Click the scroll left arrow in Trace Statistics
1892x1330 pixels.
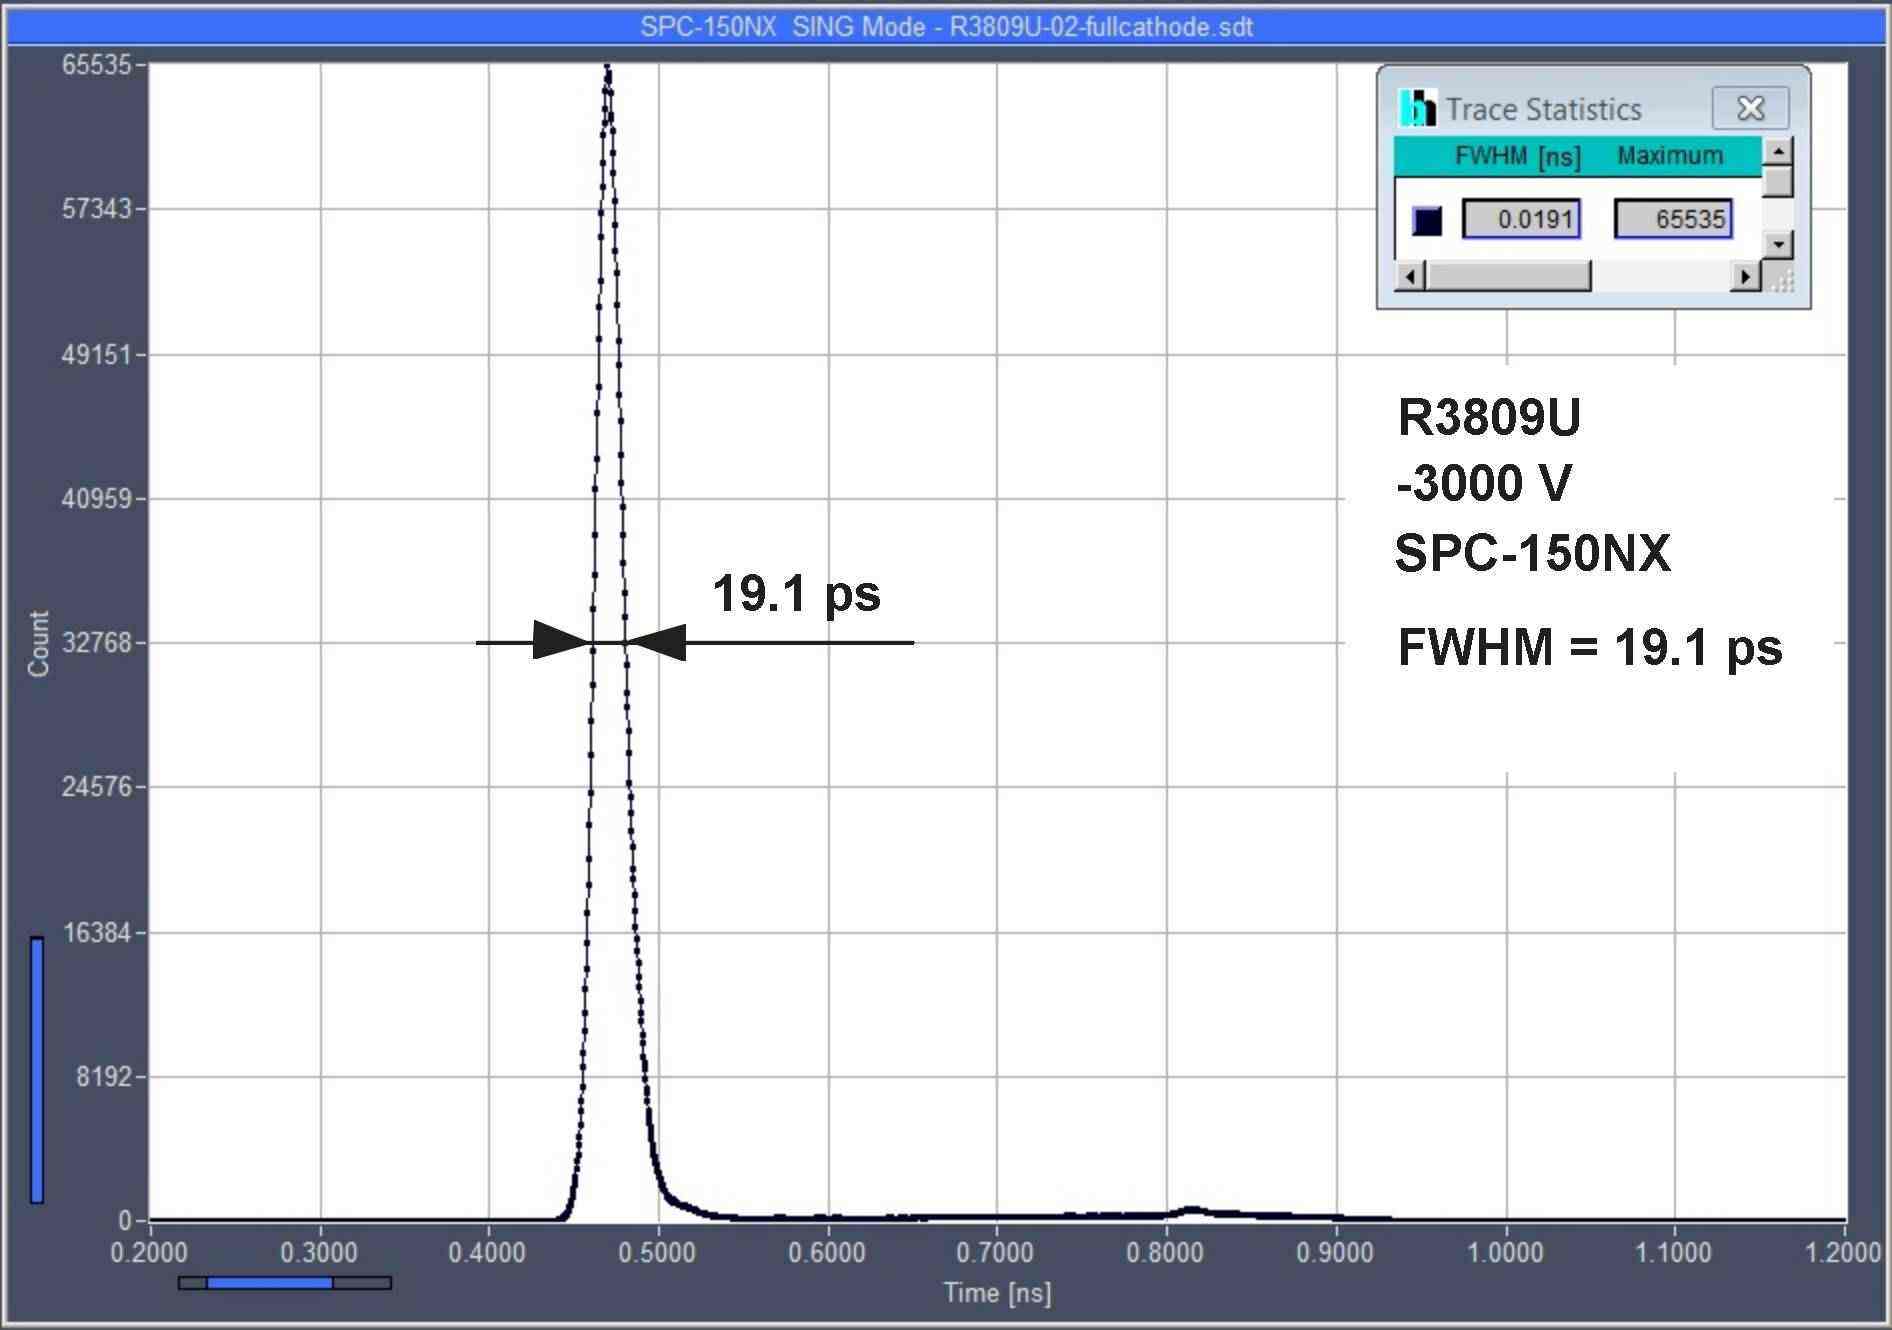pyautogui.click(x=1410, y=276)
